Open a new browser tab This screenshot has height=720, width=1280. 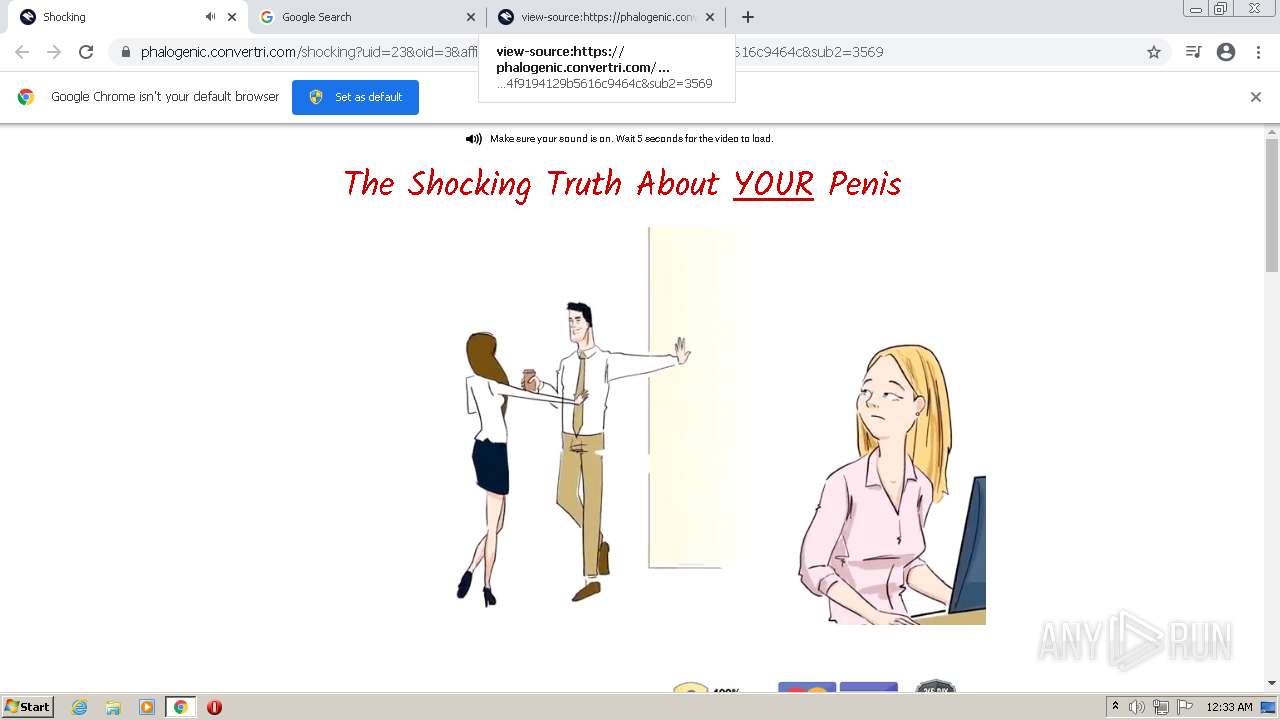[x=748, y=17]
